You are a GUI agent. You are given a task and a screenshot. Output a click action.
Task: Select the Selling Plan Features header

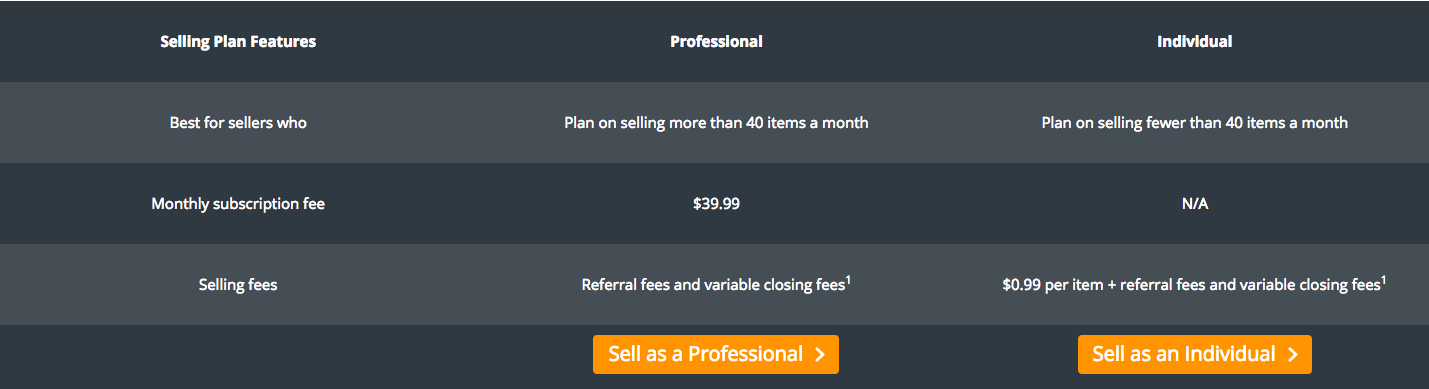[238, 42]
